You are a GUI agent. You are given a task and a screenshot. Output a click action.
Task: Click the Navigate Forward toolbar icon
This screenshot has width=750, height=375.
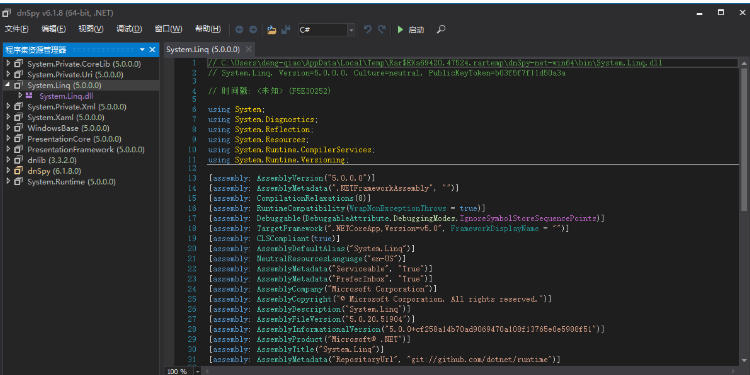click(253, 30)
